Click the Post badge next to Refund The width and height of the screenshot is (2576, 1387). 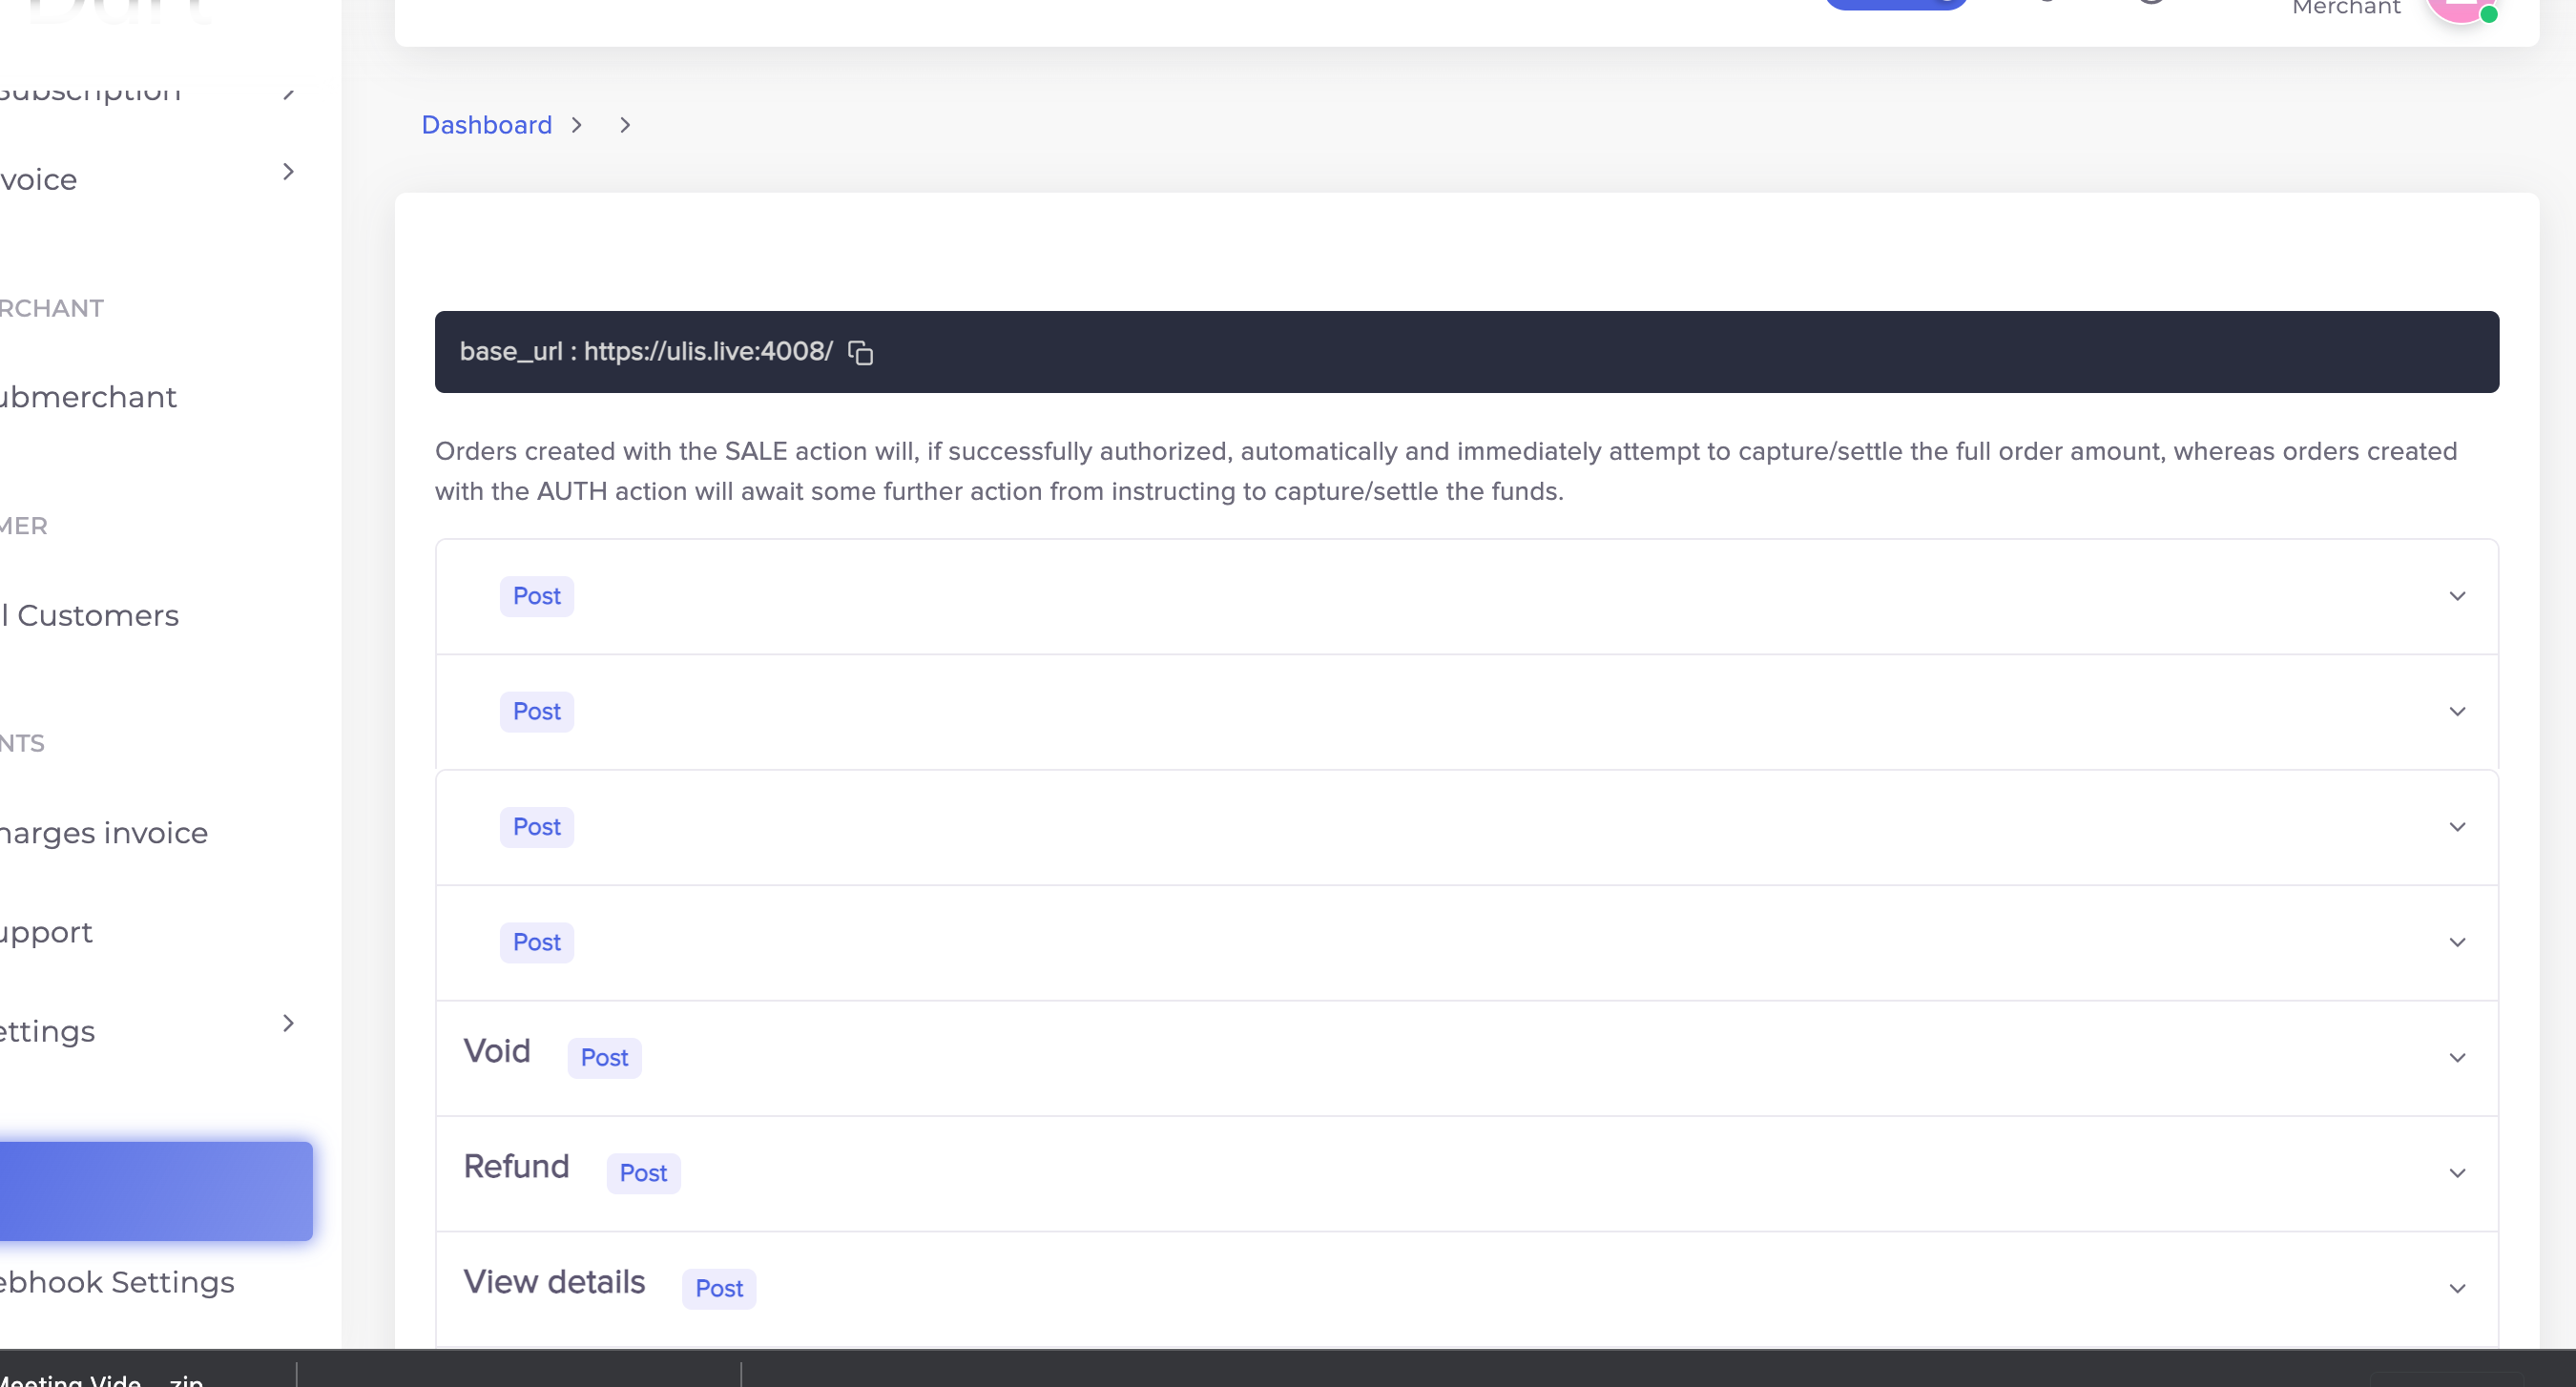(643, 1173)
